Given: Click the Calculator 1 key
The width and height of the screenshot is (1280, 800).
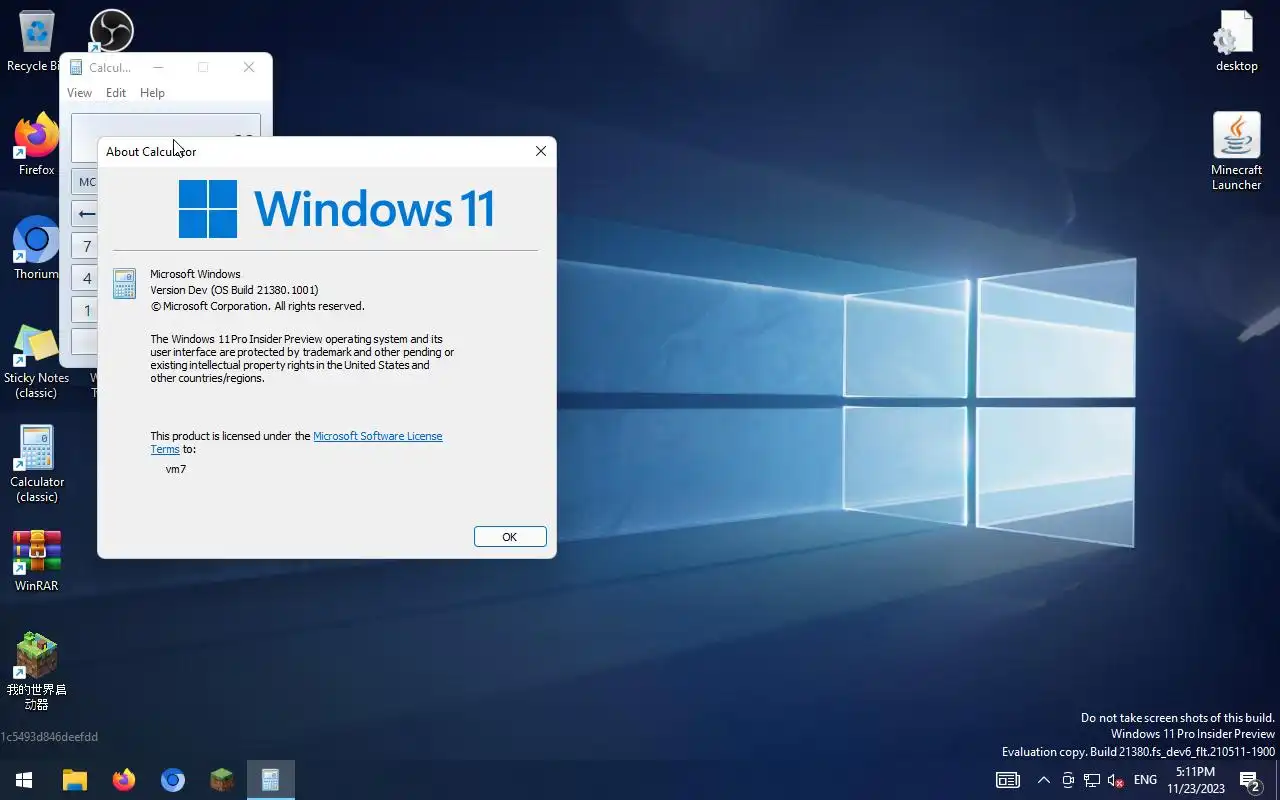Looking at the screenshot, I should click(x=84, y=310).
